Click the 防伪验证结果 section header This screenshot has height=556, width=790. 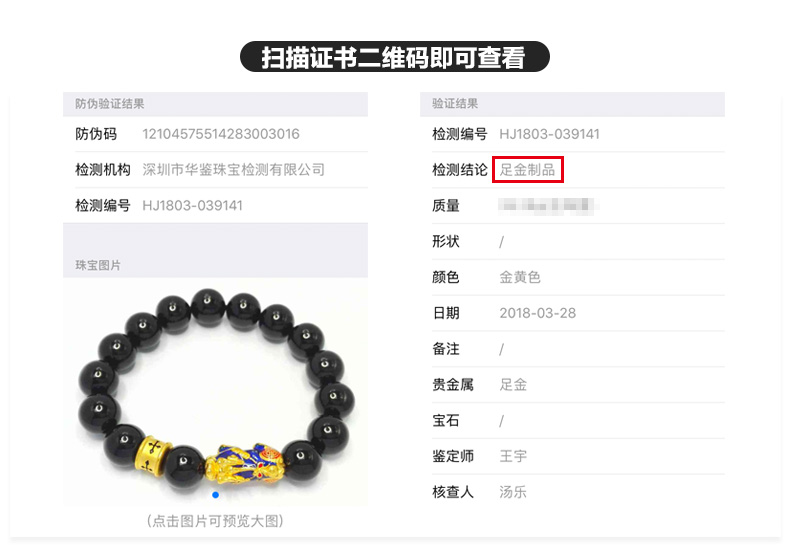(110, 104)
